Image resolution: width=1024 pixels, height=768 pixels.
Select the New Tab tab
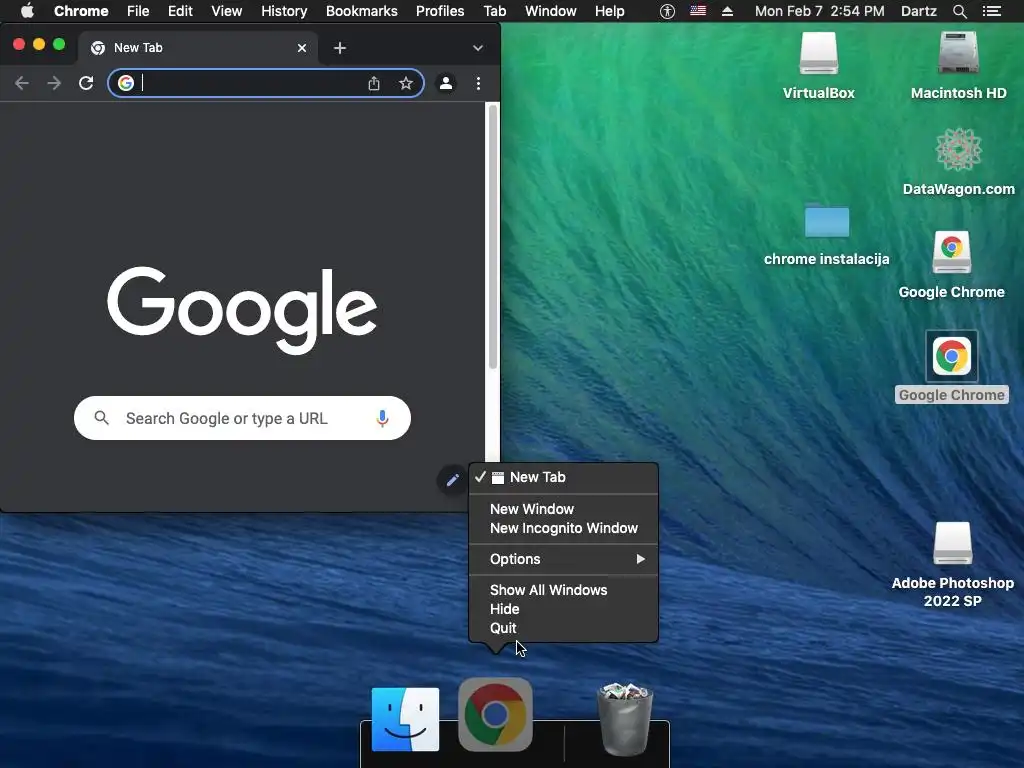[199, 48]
